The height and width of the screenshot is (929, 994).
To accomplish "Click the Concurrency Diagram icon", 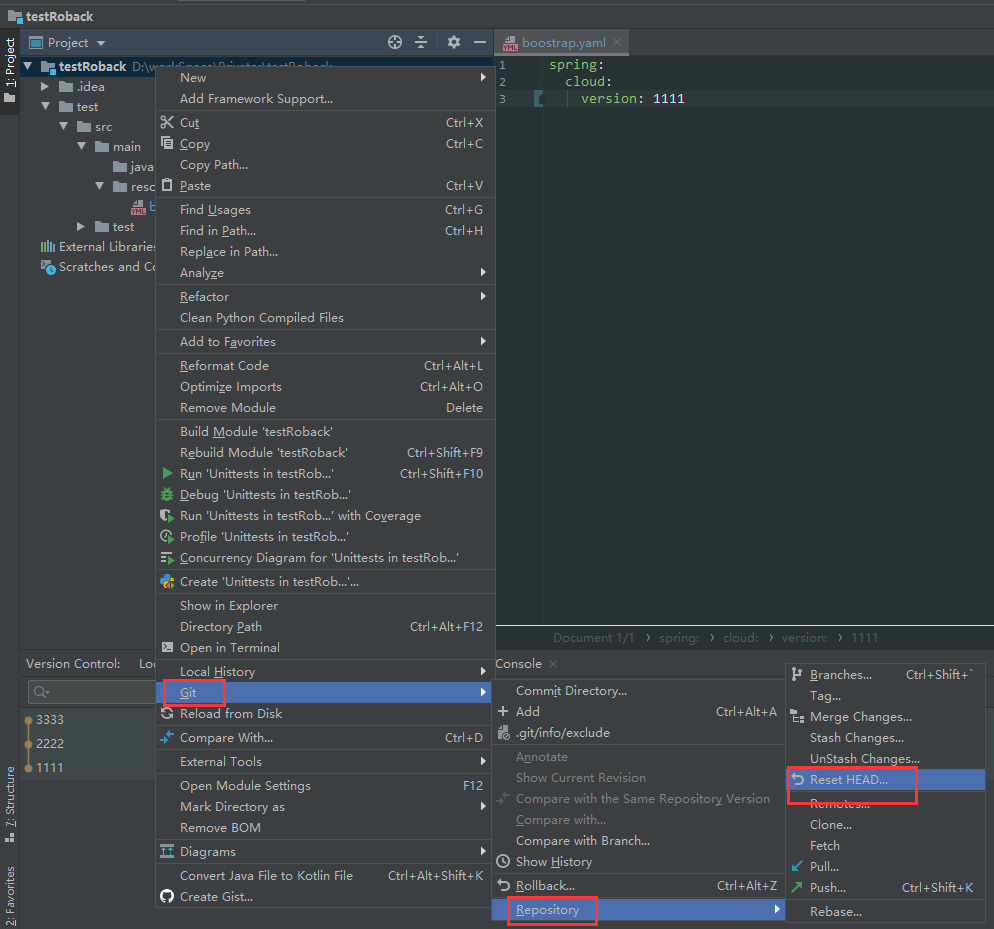I will click(167, 557).
